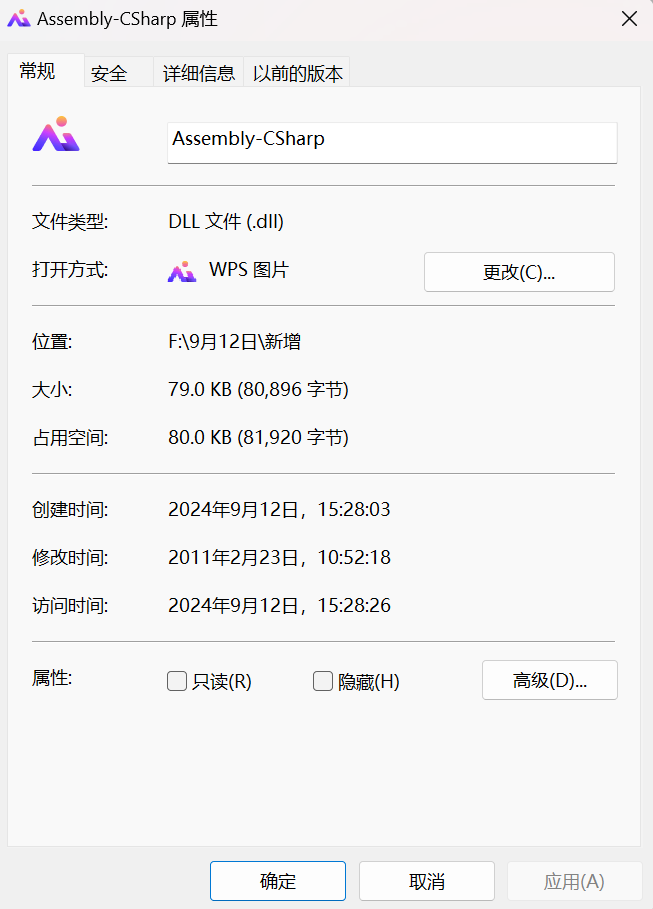Click the WPS 图片 icon next to 打开方式
Screen dimensions: 653x909
tap(181, 271)
